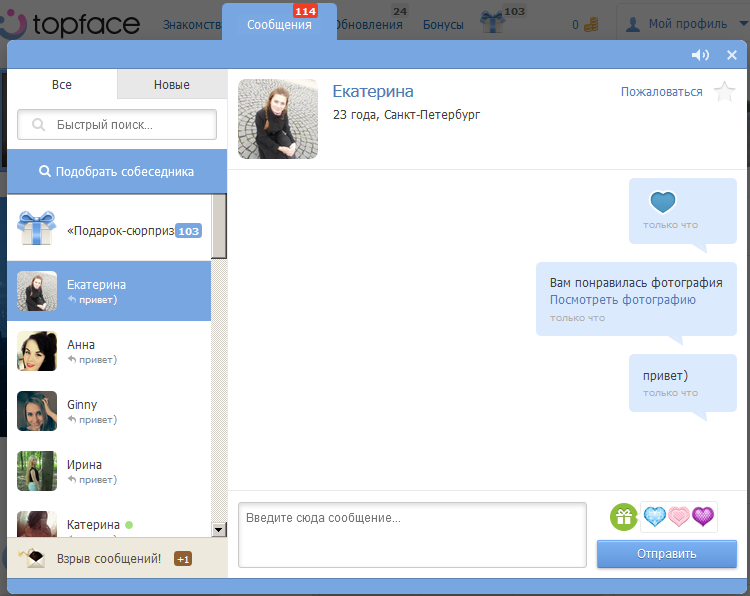Pick the blue diamond heart sticker
Viewport: 750px width, 596px height.
655,517
